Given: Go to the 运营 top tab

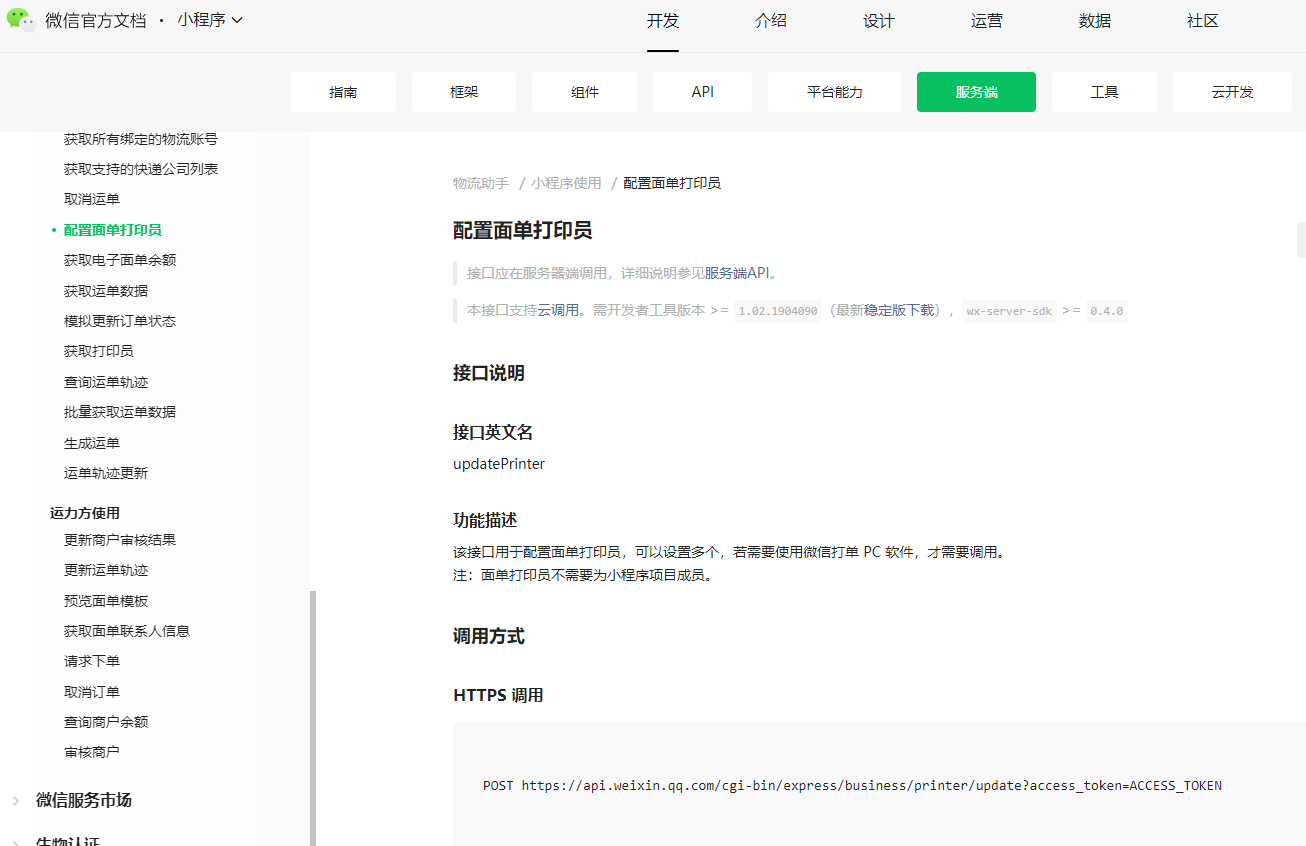Looking at the screenshot, I should pos(987,21).
